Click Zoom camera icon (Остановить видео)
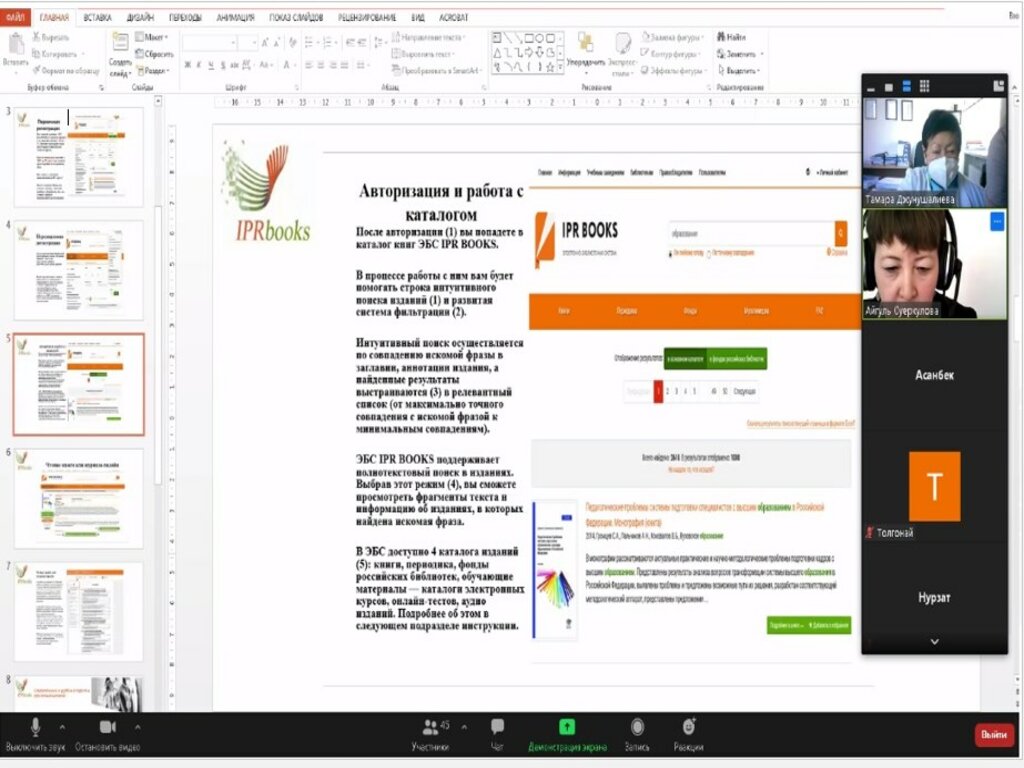The image size is (1024, 768). point(108,727)
